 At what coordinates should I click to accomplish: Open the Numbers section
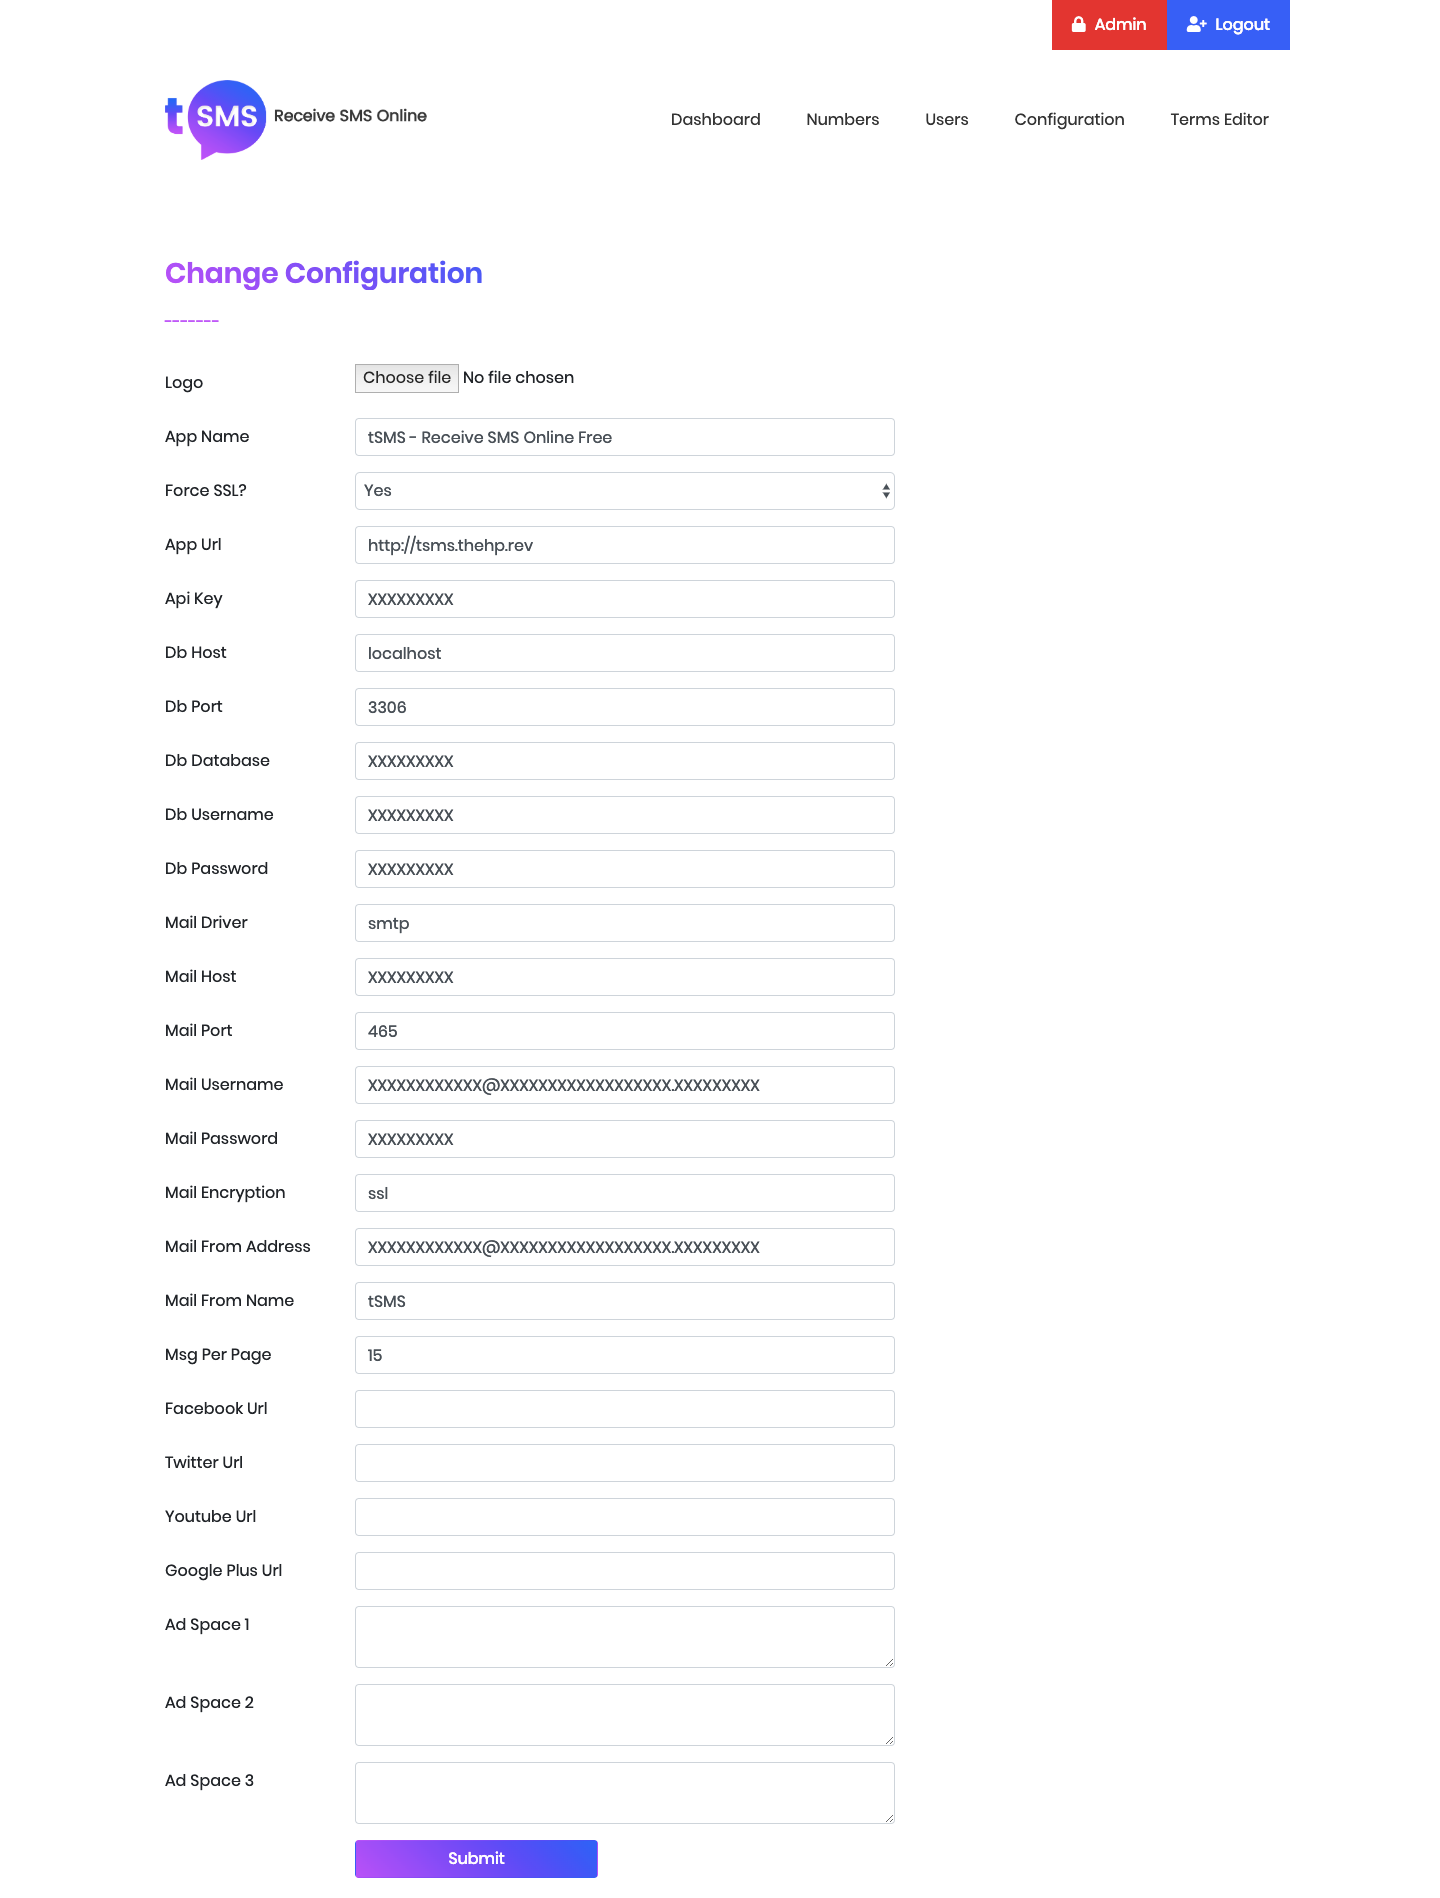pyautogui.click(x=841, y=119)
